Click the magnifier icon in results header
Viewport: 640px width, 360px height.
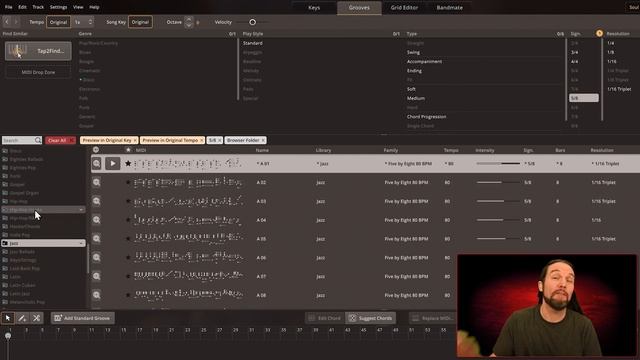(x=96, y=150)
